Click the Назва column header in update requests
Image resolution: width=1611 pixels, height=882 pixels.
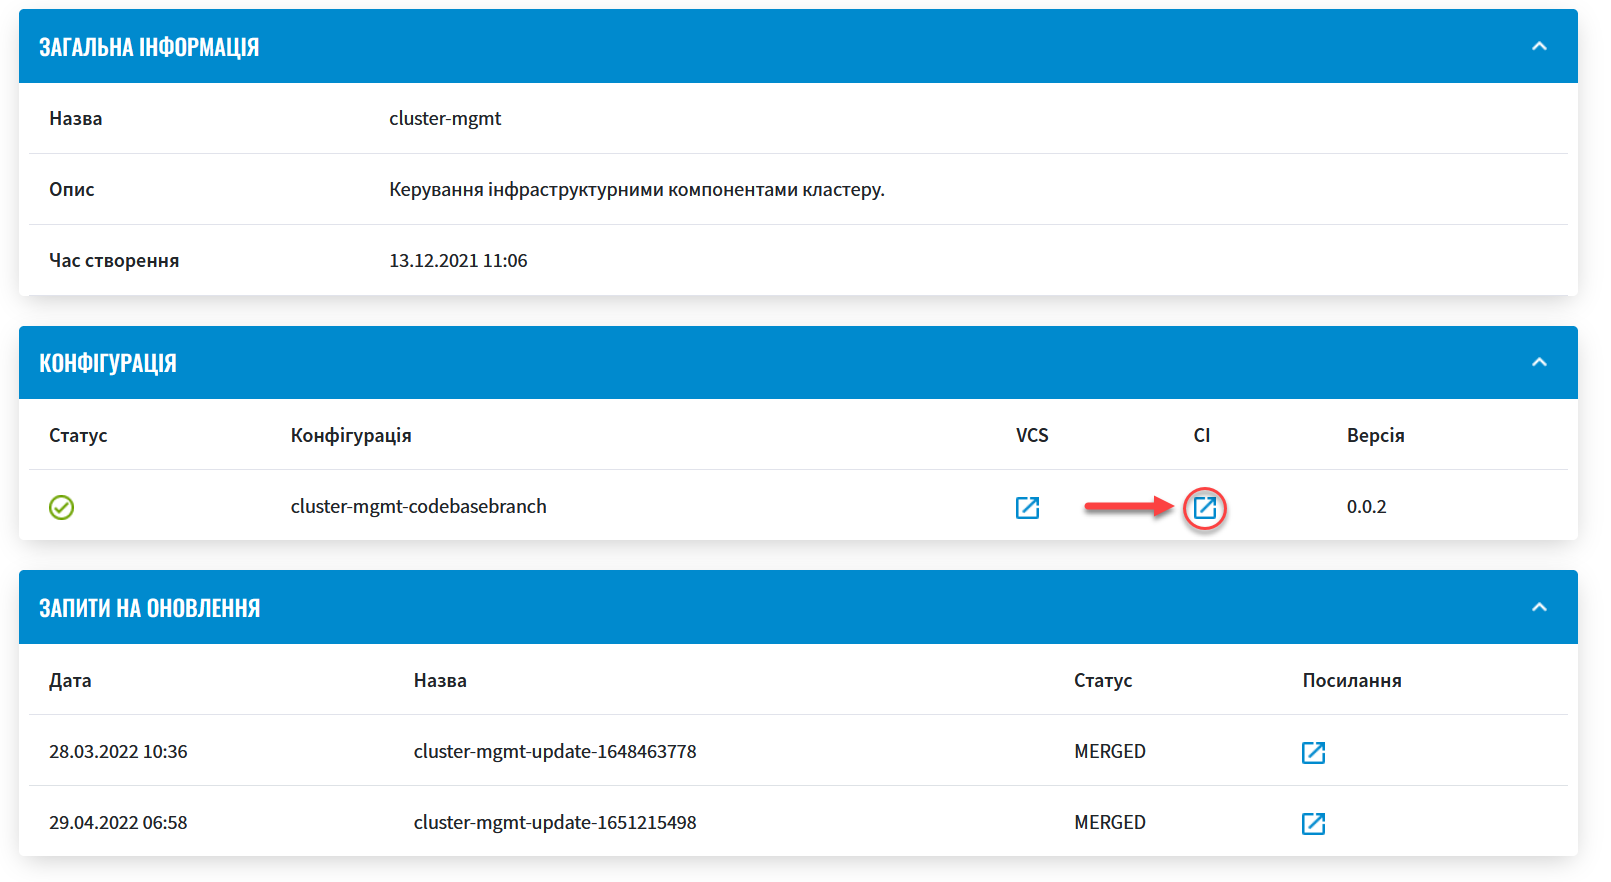click(x=440, y=680)
